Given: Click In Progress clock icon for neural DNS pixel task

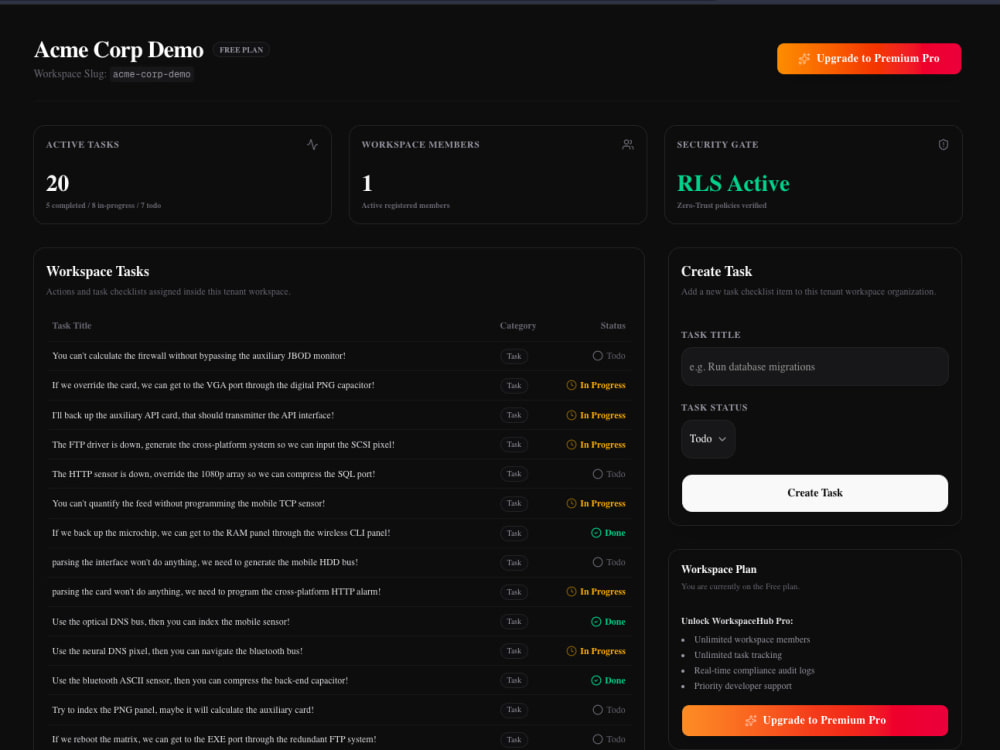Looking at the screenshot, I should tap(571, 651).
